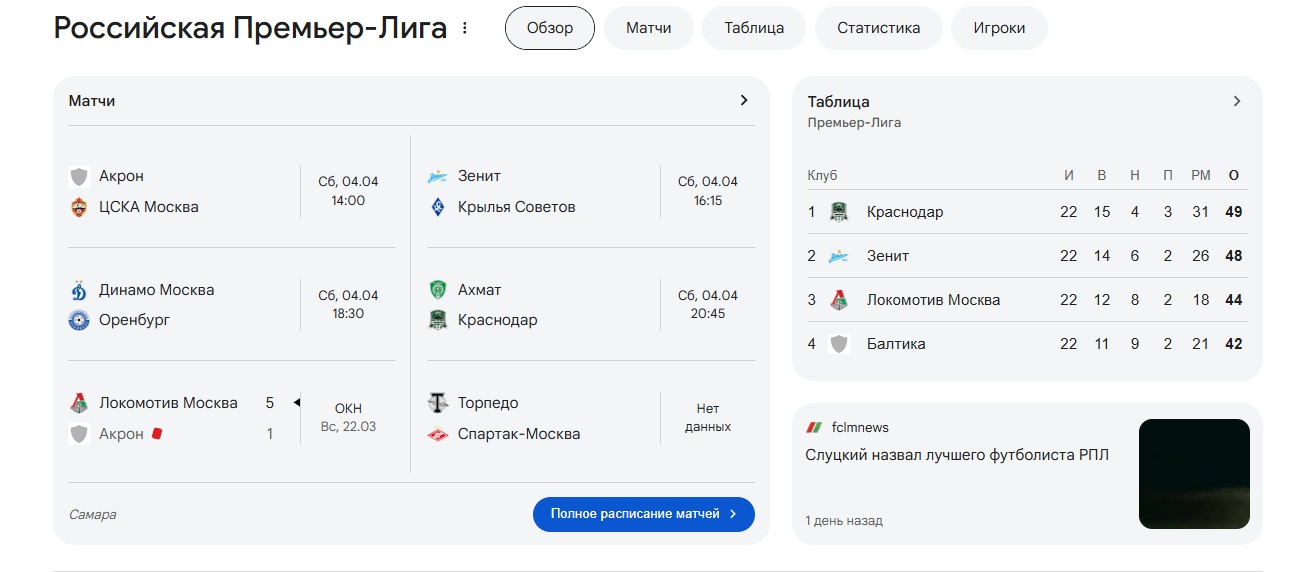Expand the Таблица section with the chevron
This screenshot has width=1300, height=572.
click(1237, 101)
